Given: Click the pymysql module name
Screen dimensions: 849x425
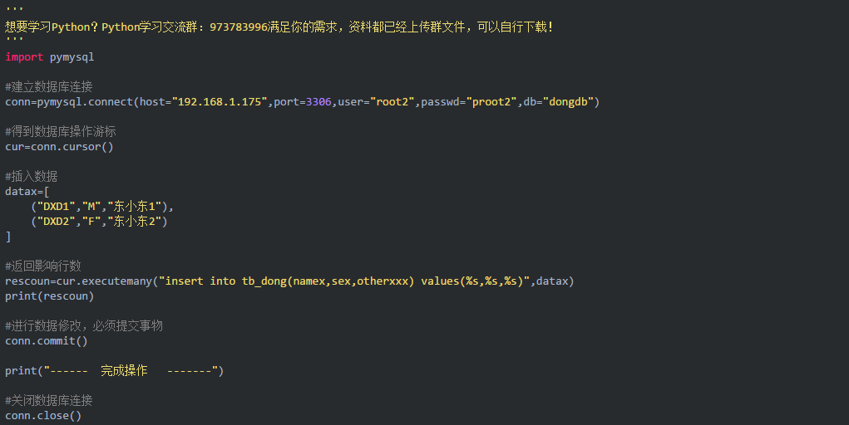Looking at the screenshot, I should click(x=72, y=57).
